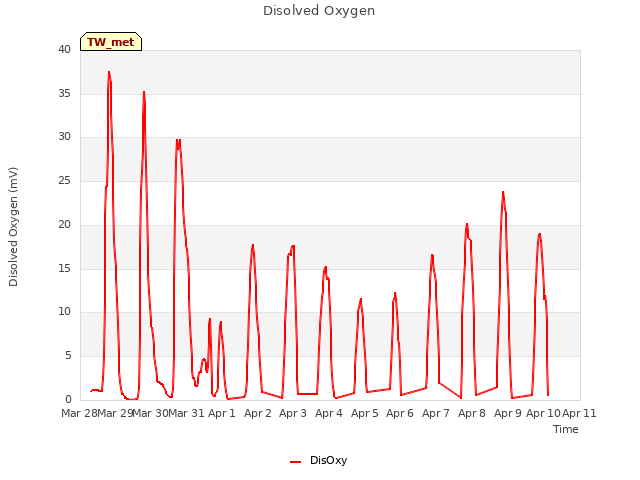Viewport: 640px width, 480px height.
Task: Click the Apr 5 x-axis tick label
Action: point(365,413)
